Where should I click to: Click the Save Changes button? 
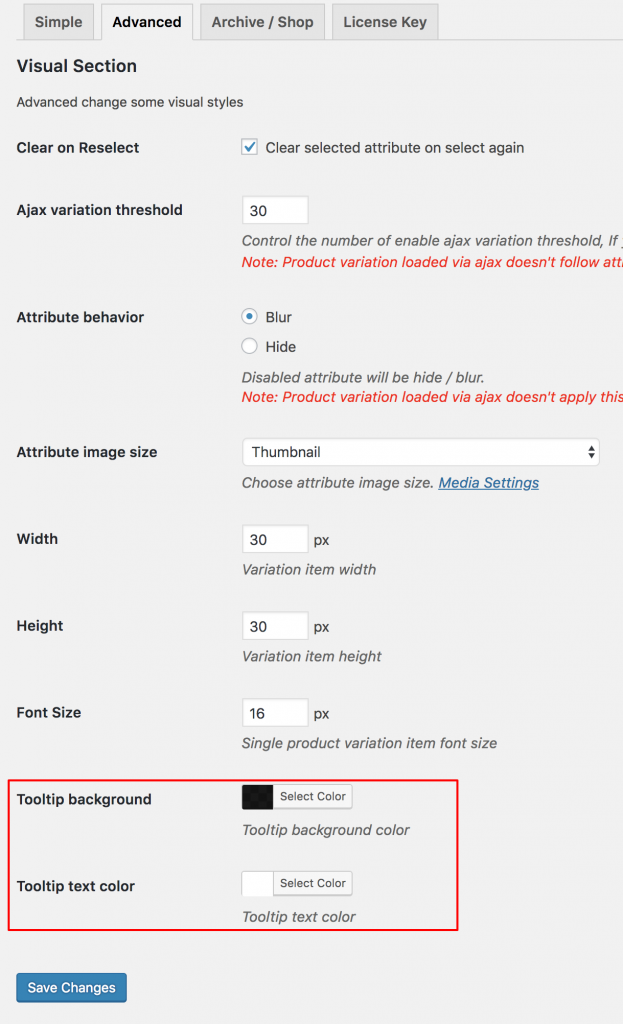point(71,987)
